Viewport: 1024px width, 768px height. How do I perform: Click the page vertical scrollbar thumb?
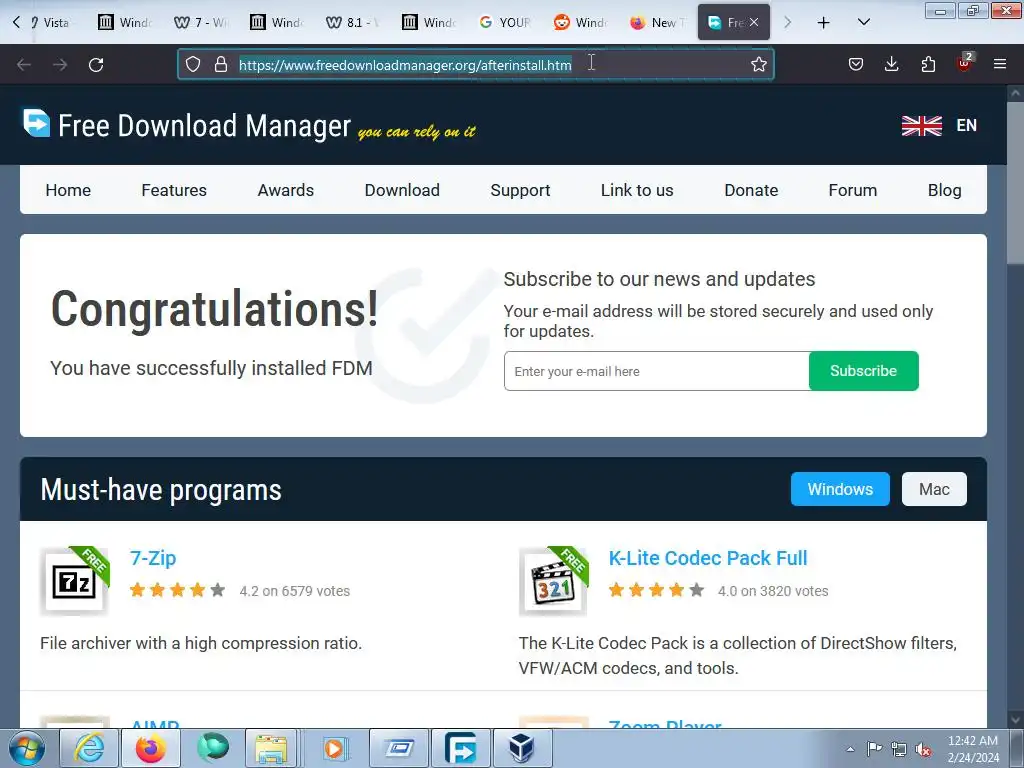1015,183
